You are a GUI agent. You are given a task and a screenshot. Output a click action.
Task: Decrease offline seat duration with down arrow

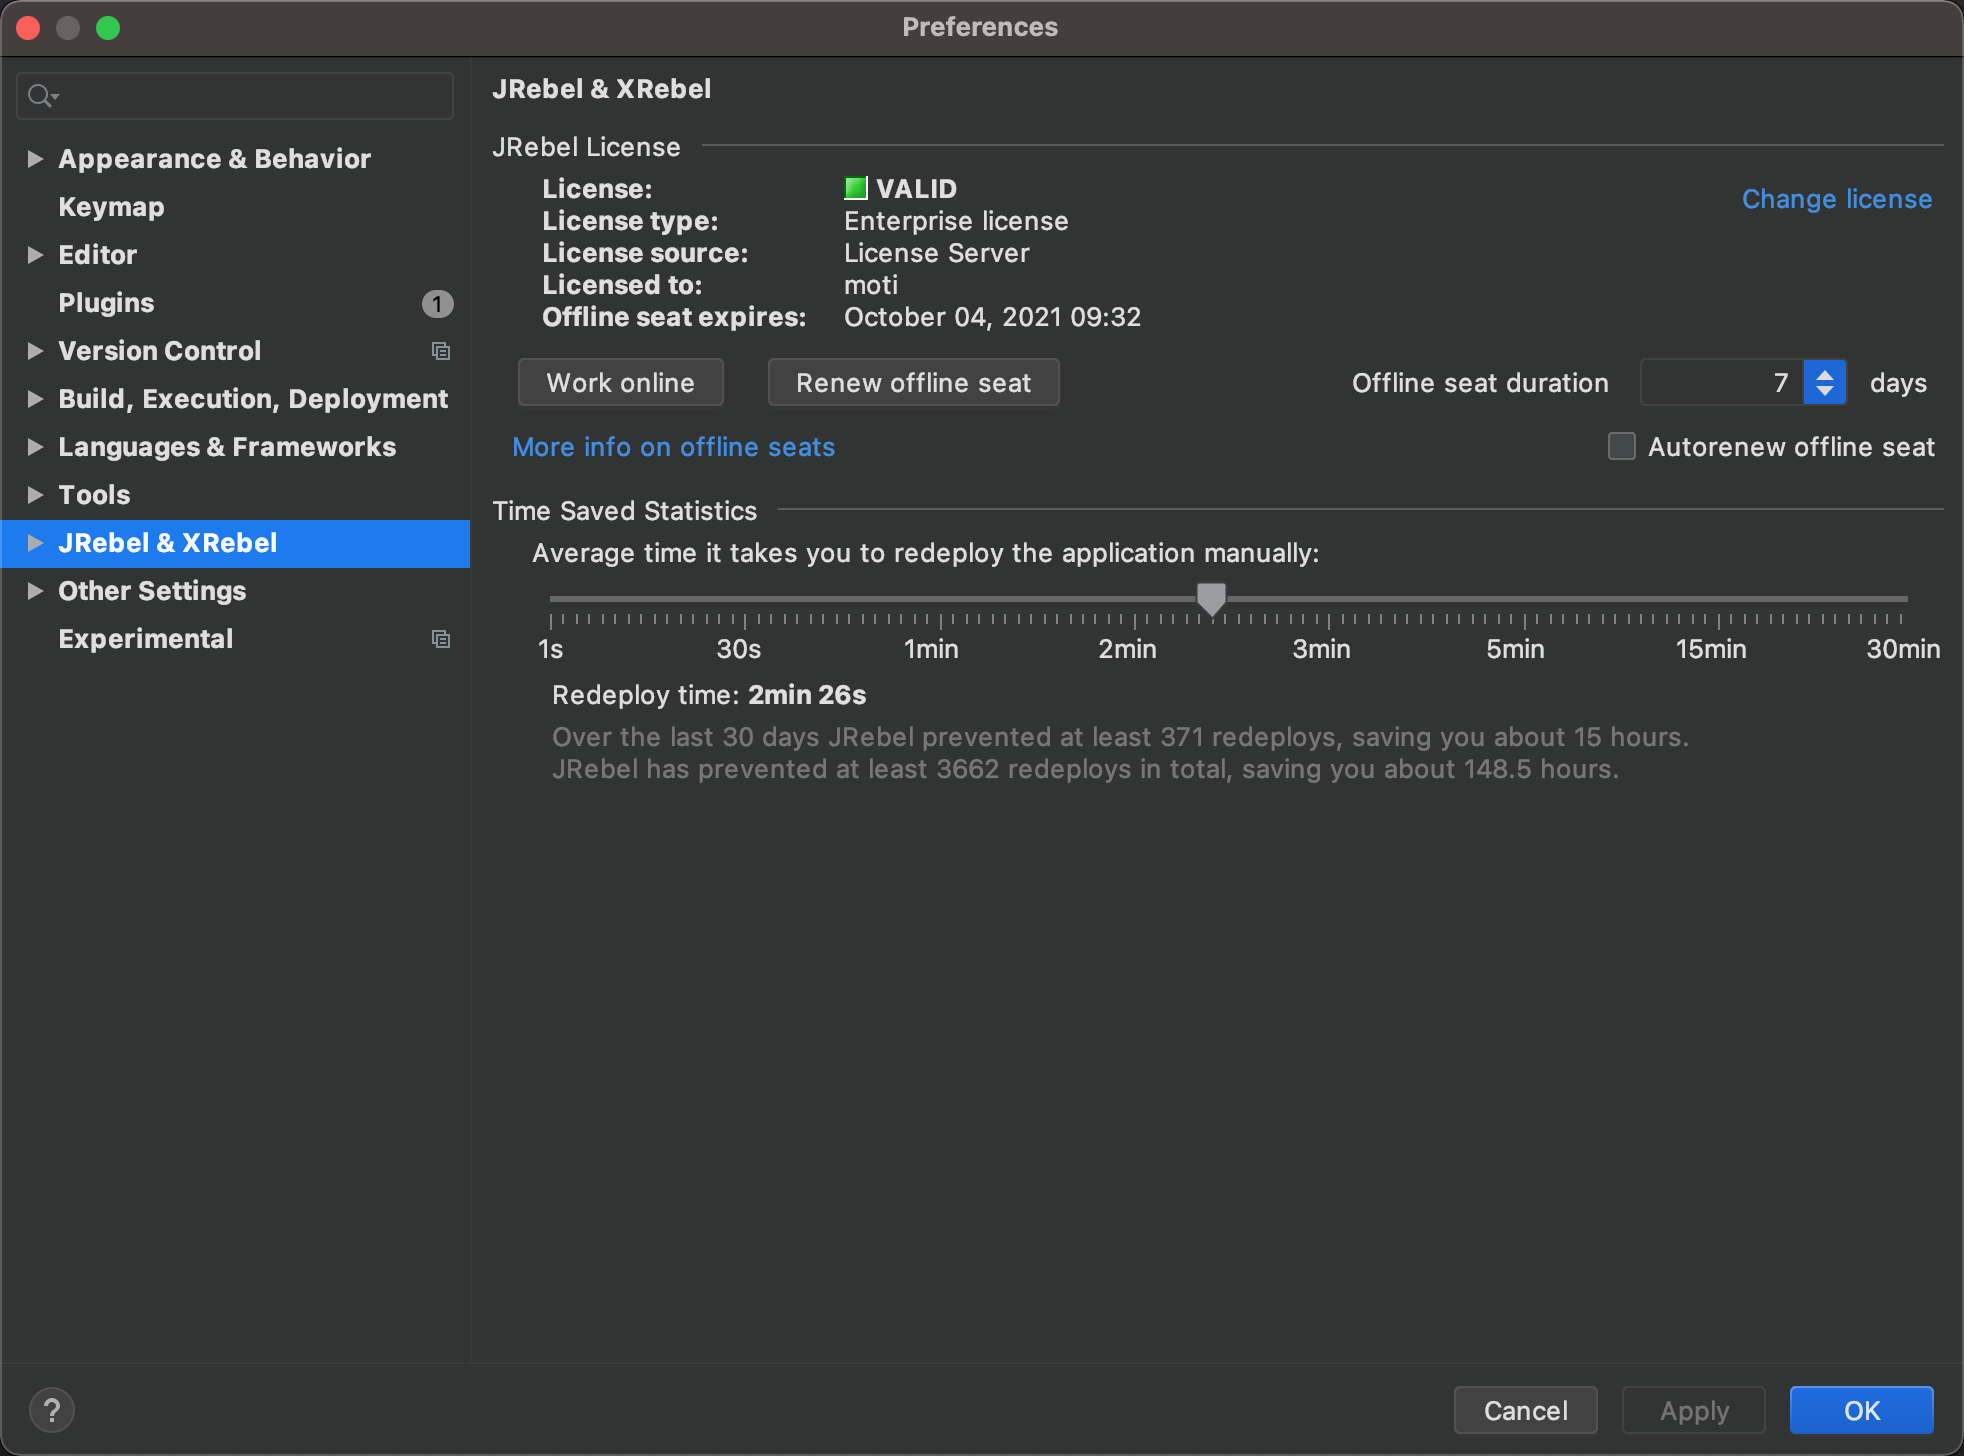tap(1825, 392)
